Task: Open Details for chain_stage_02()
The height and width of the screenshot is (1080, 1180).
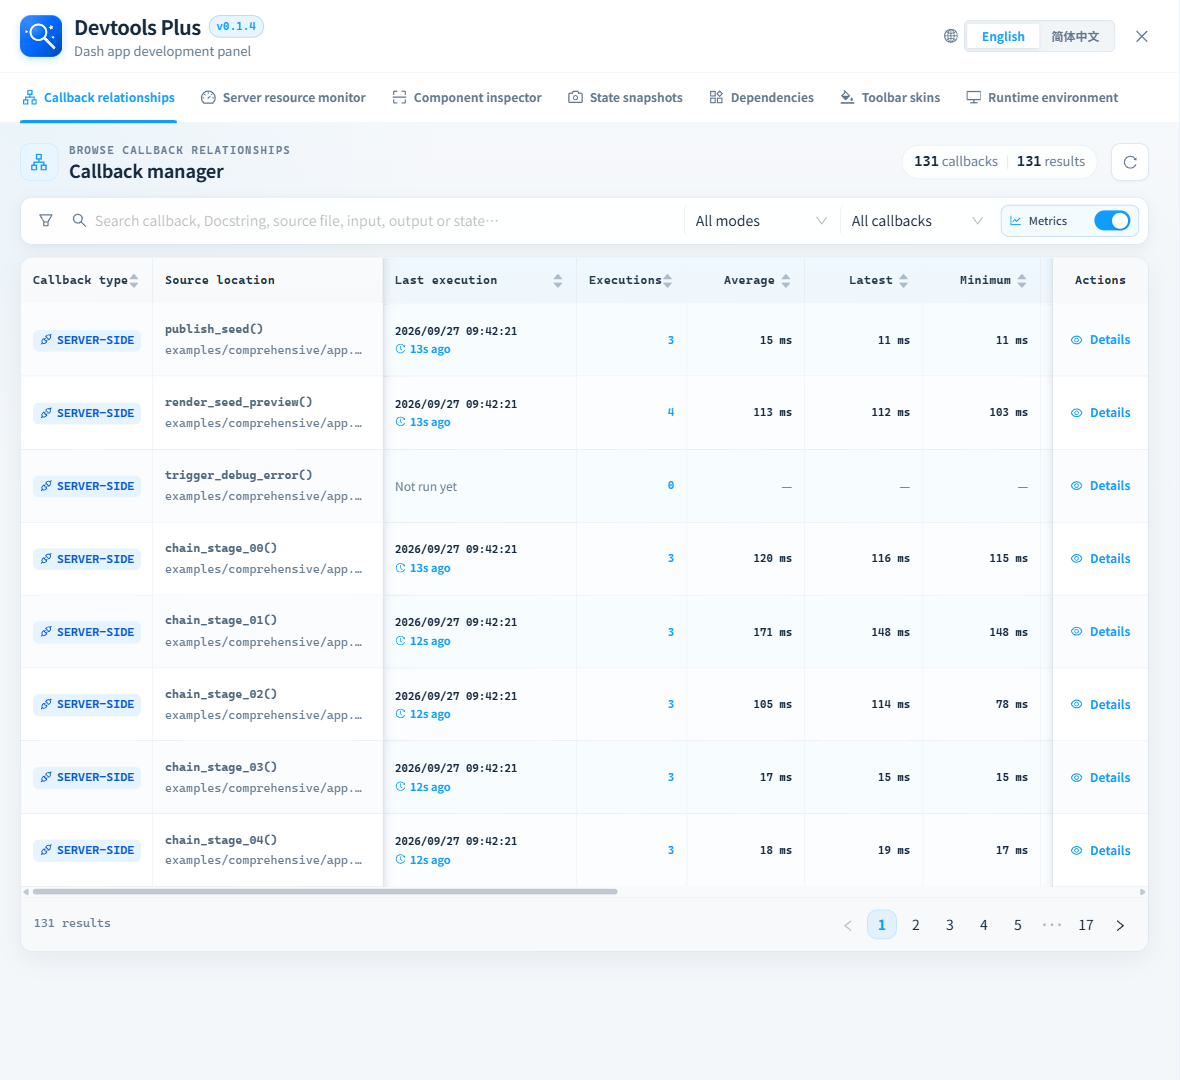Action: [x=1100, y=704]
